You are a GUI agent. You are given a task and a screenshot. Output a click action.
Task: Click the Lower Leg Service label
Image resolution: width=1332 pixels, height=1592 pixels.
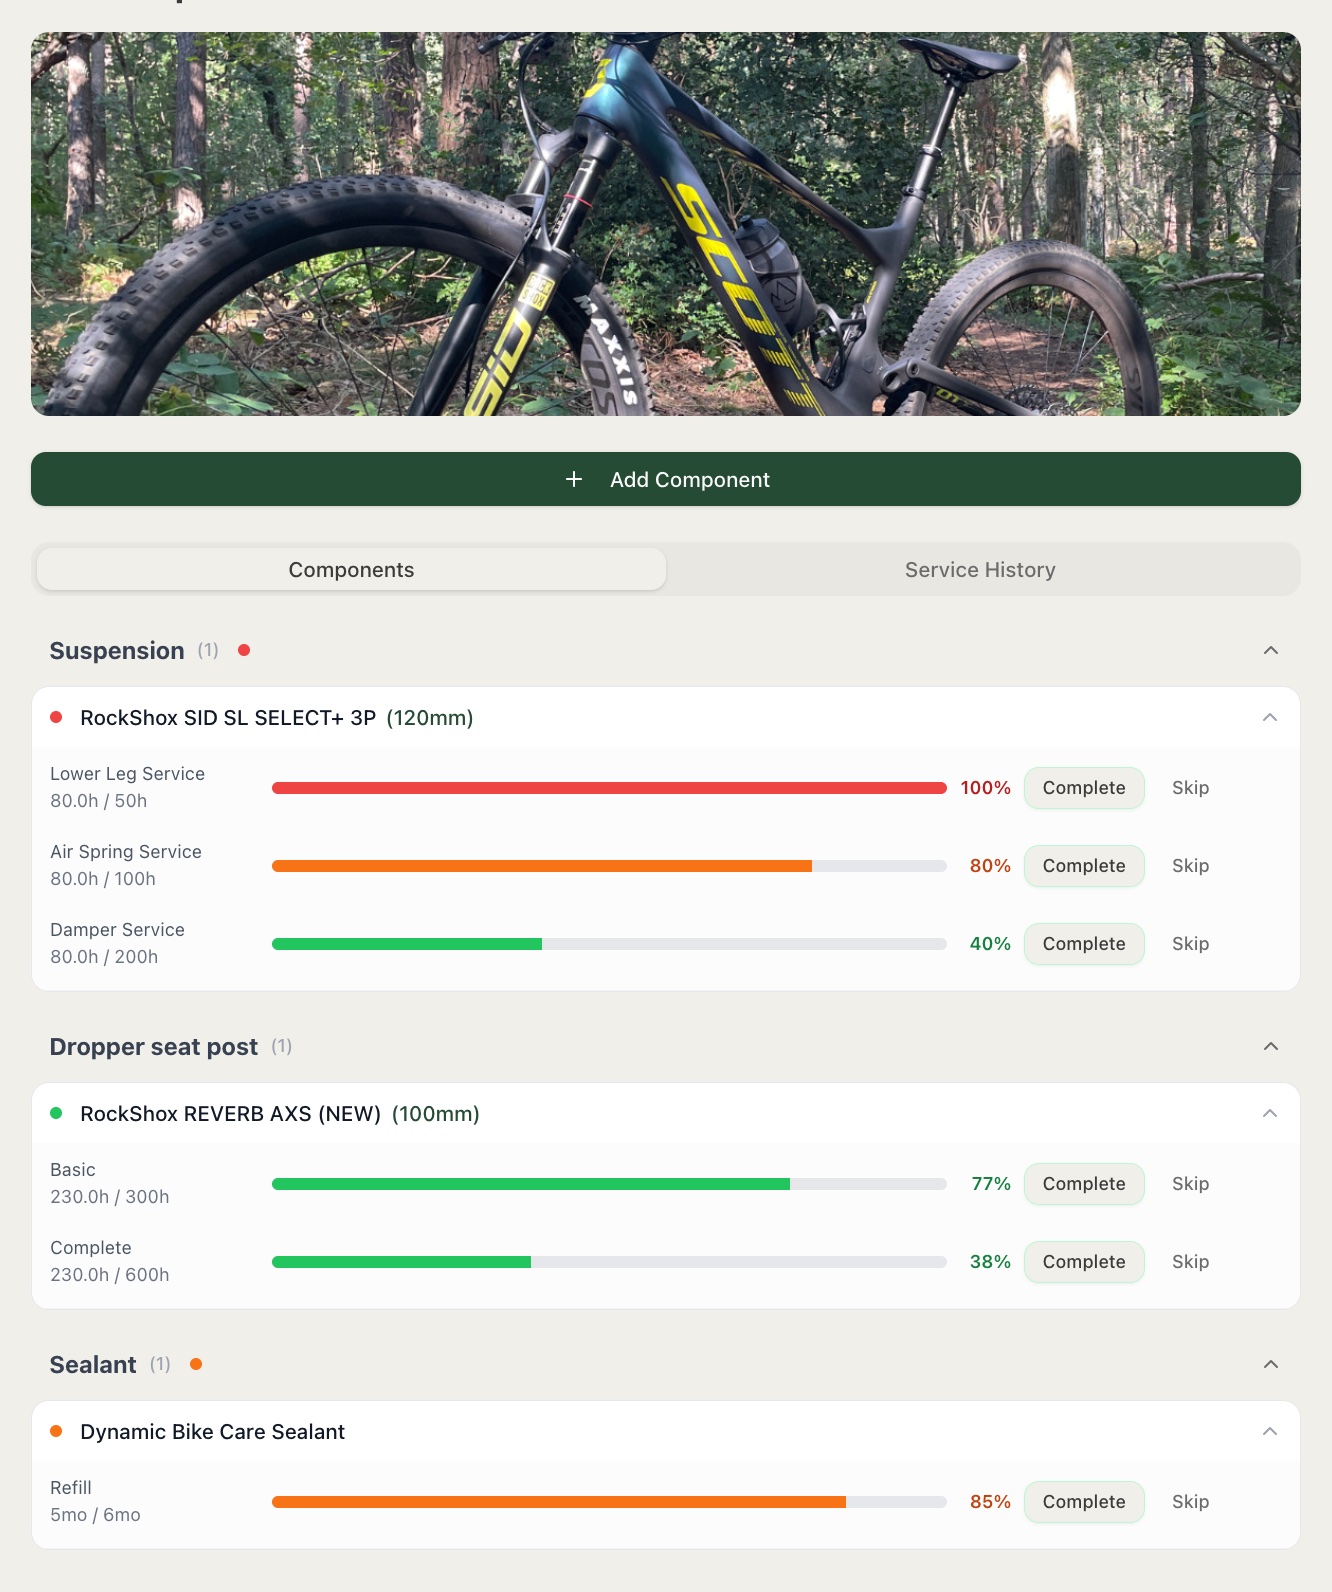(127, 774)
